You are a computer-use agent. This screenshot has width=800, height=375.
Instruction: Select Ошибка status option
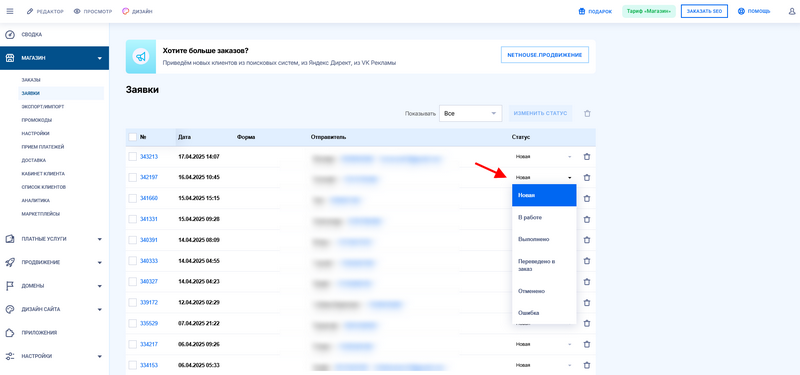coord(544,313)
